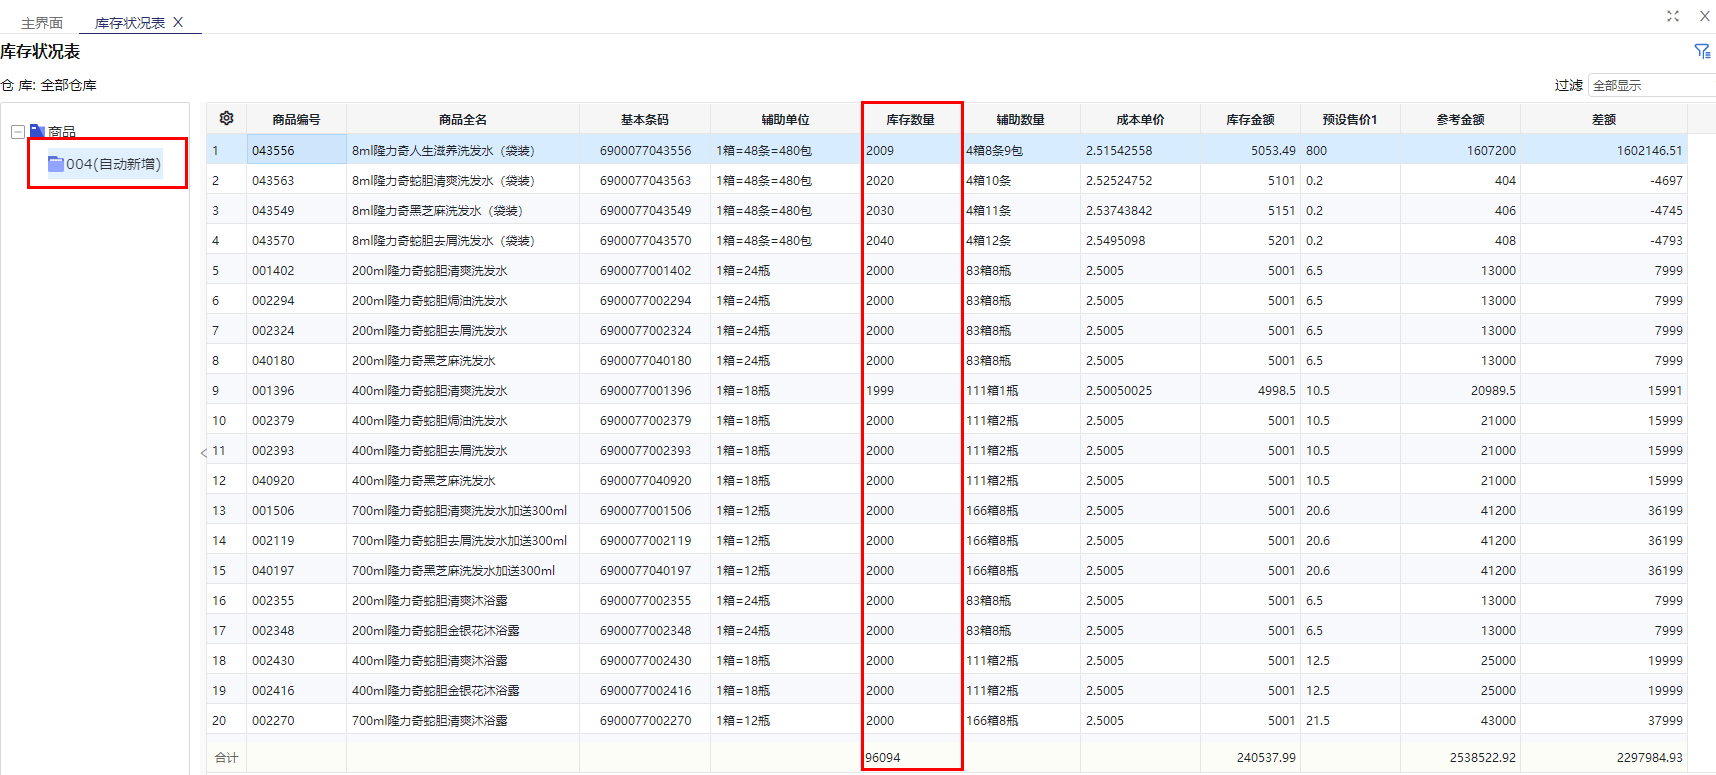
Task: Click the 差额 column header
Action: 1604,119
